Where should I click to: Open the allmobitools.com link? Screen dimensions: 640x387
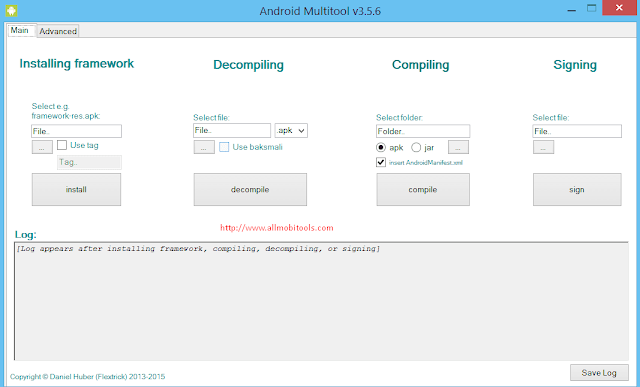click(277, 228)
